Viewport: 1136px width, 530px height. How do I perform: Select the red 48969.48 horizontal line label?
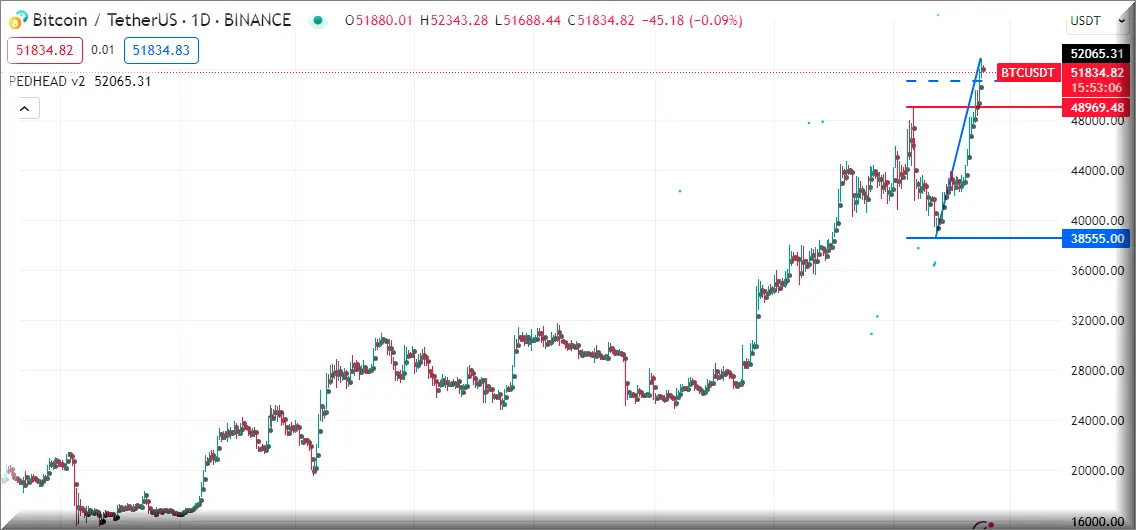coord(1095,107)
